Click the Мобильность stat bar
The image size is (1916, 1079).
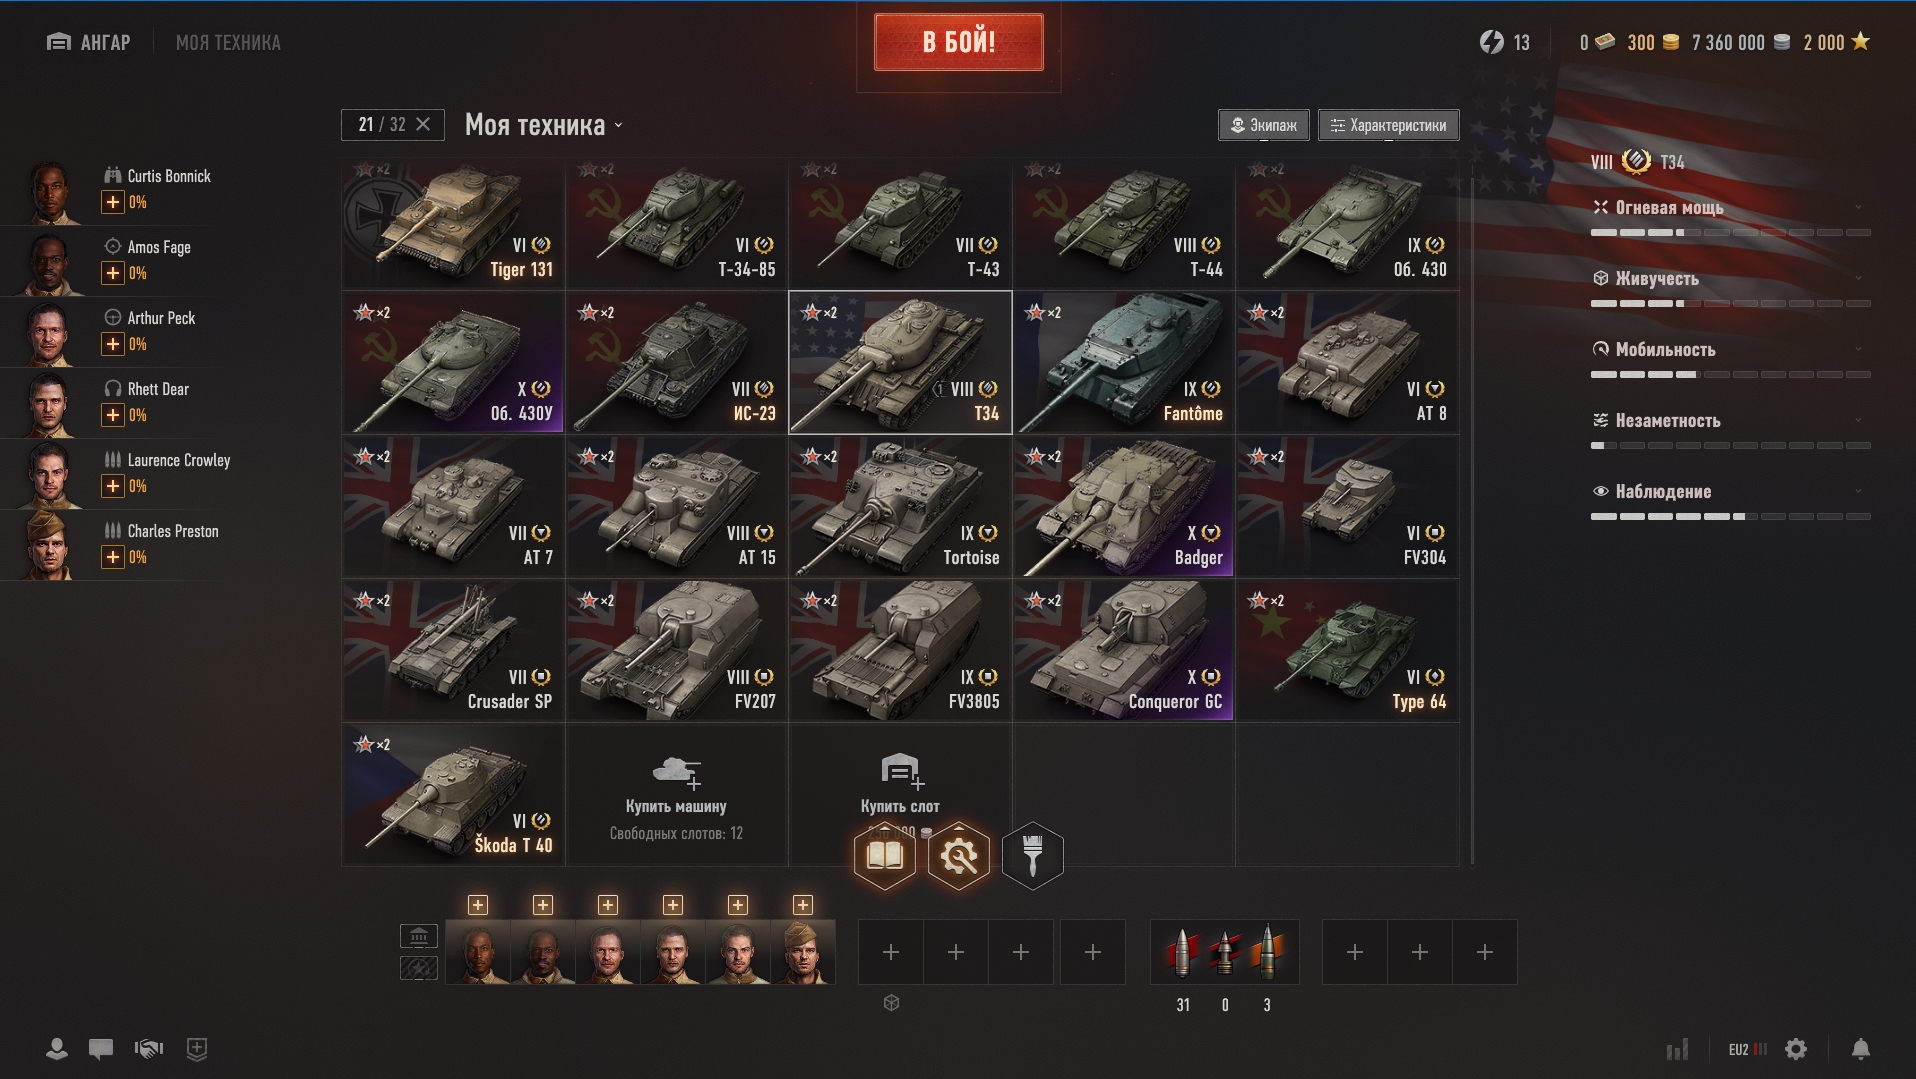[1730, 374]
